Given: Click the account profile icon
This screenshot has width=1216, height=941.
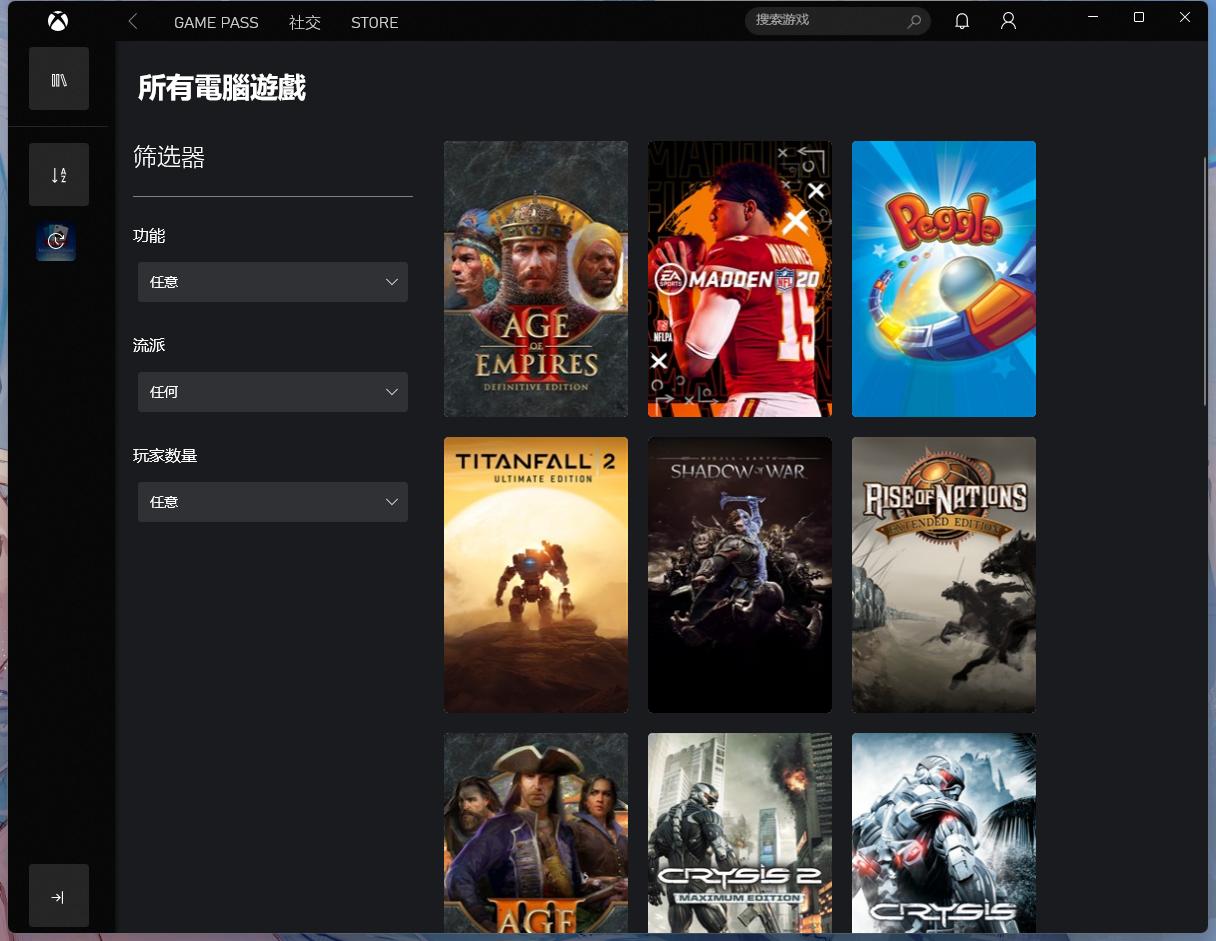Looking at the screenshot, I should click(1008, 20).
